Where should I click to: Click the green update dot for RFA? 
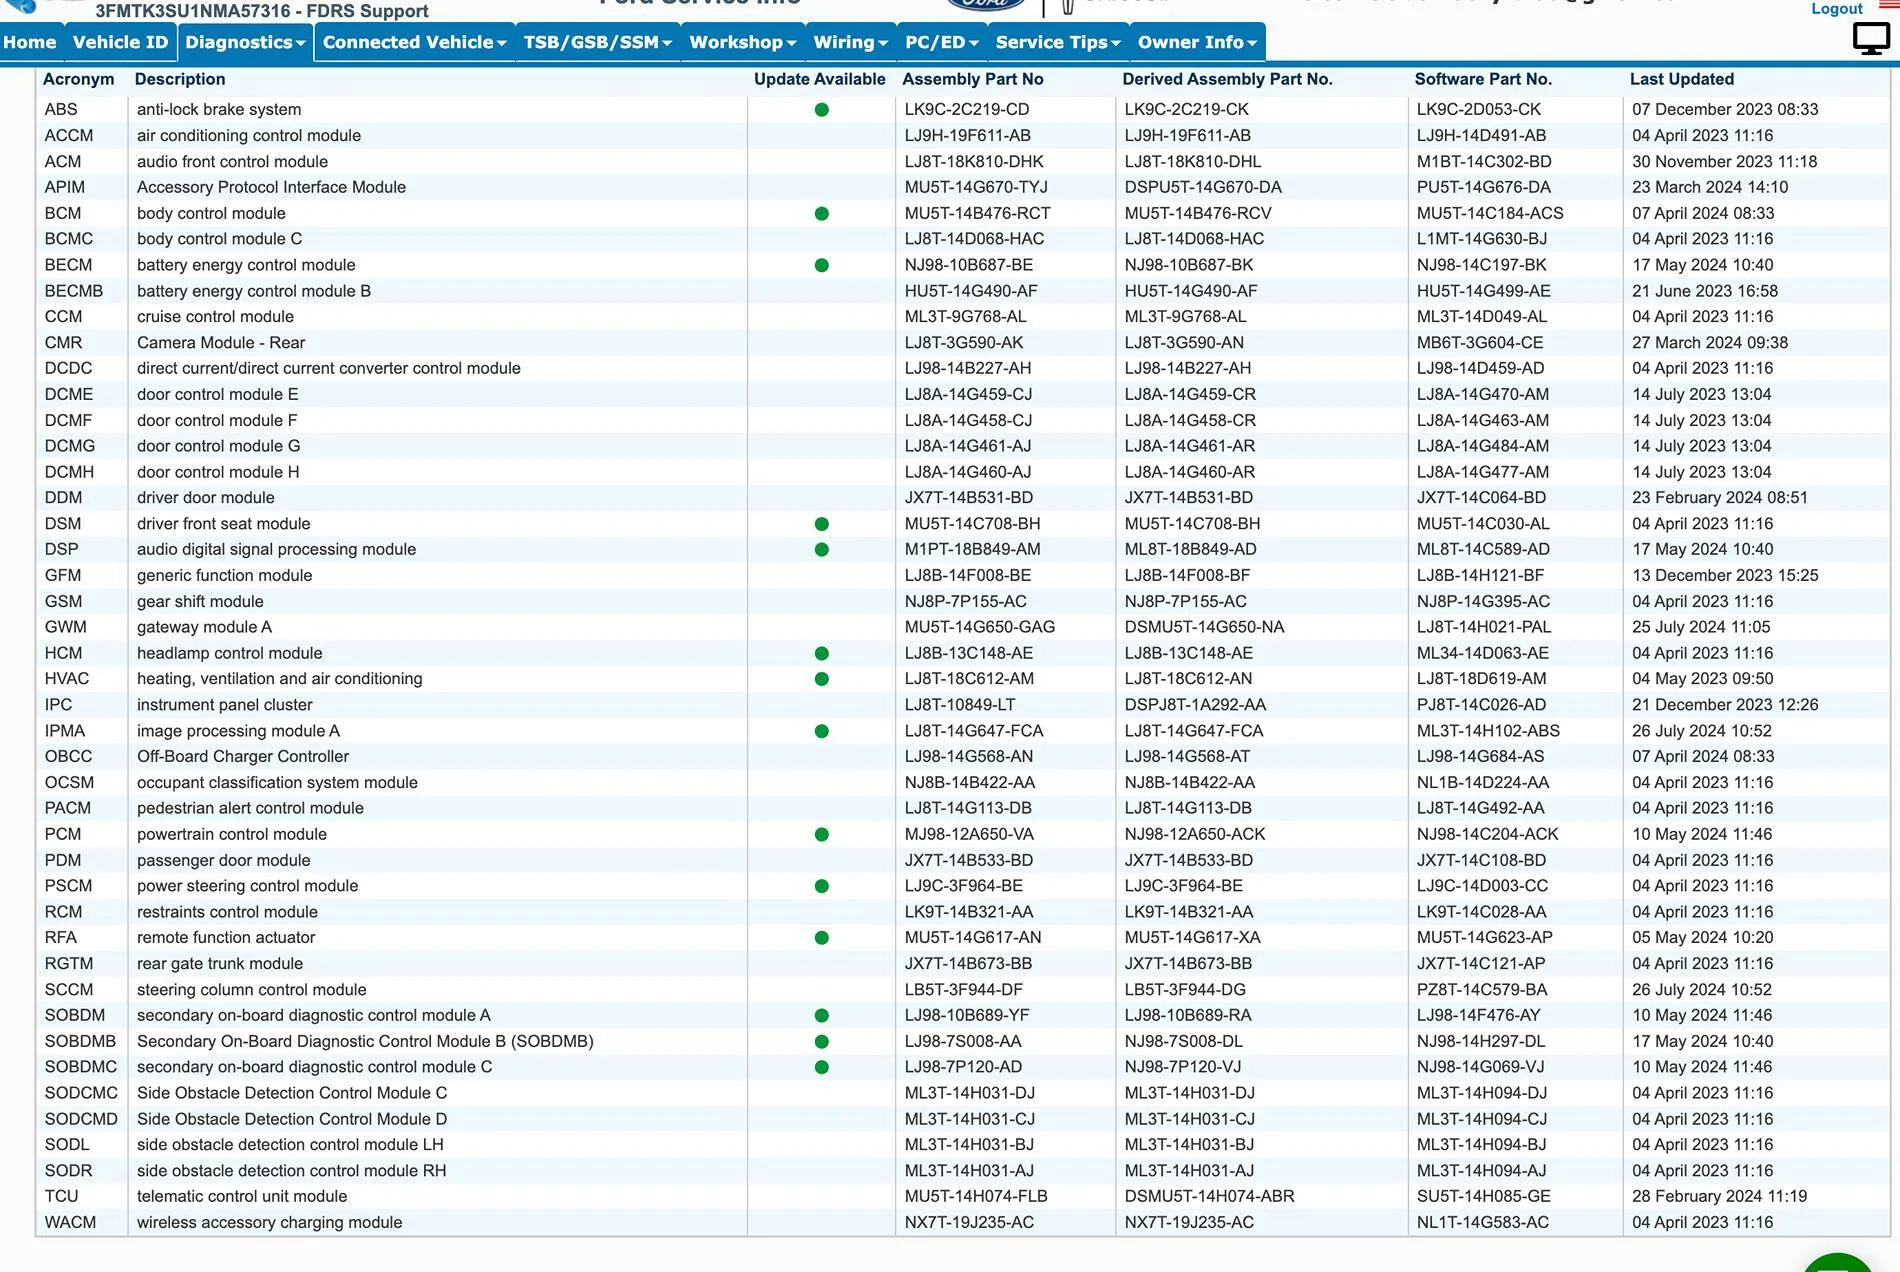[822, 938]
